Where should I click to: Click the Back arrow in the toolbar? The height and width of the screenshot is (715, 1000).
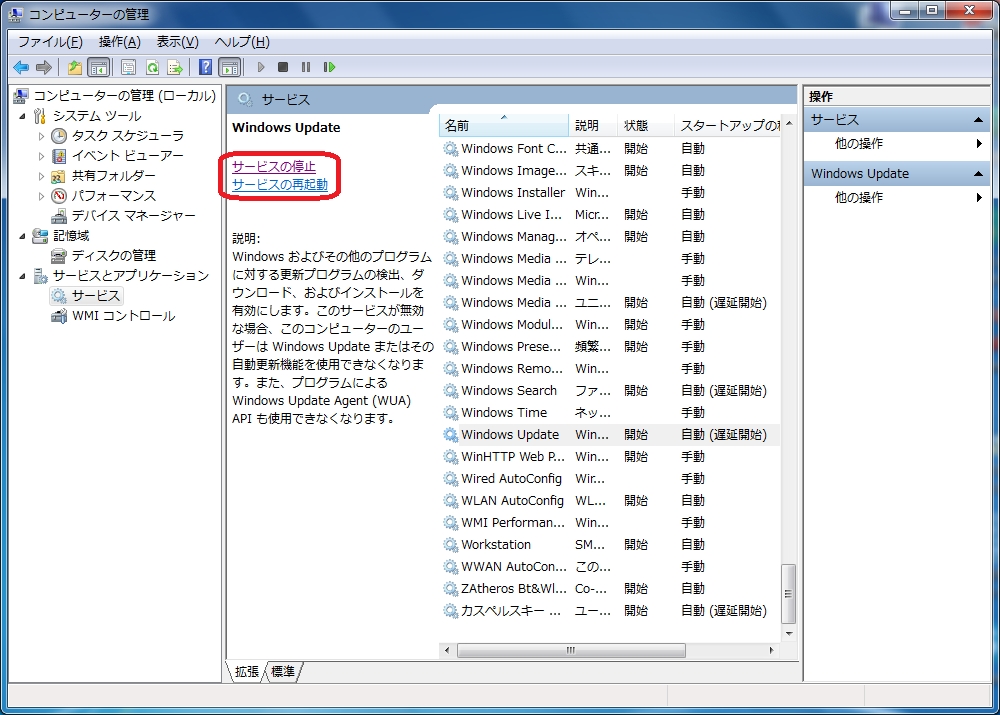(21, 67)
